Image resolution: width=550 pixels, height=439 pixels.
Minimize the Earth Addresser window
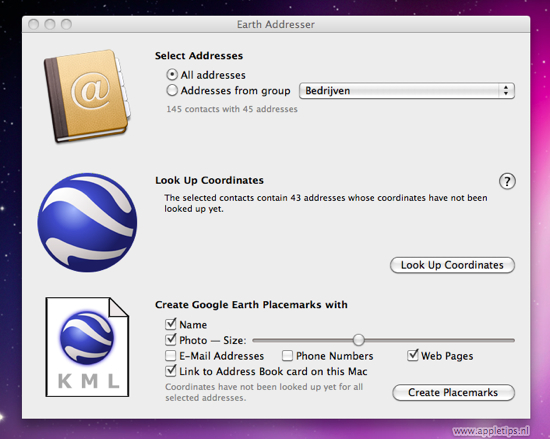click(50, 24)
